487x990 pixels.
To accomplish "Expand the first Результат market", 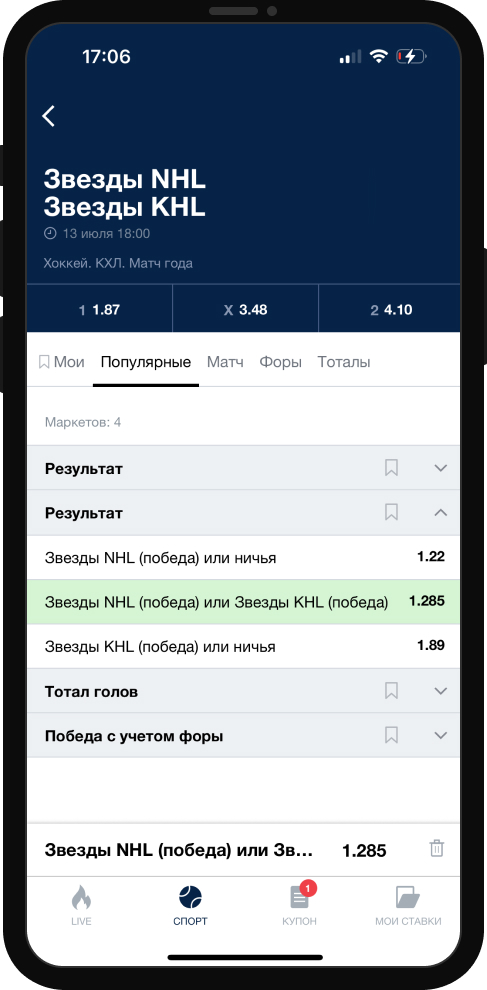I will (x=441, y=468).
